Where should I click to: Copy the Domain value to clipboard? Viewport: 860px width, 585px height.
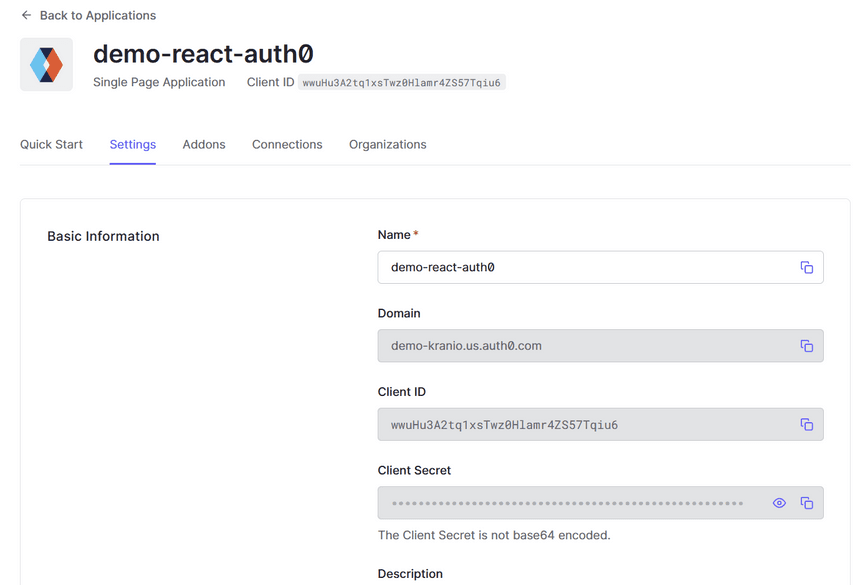pyautogui.click(x=806, y=346)
